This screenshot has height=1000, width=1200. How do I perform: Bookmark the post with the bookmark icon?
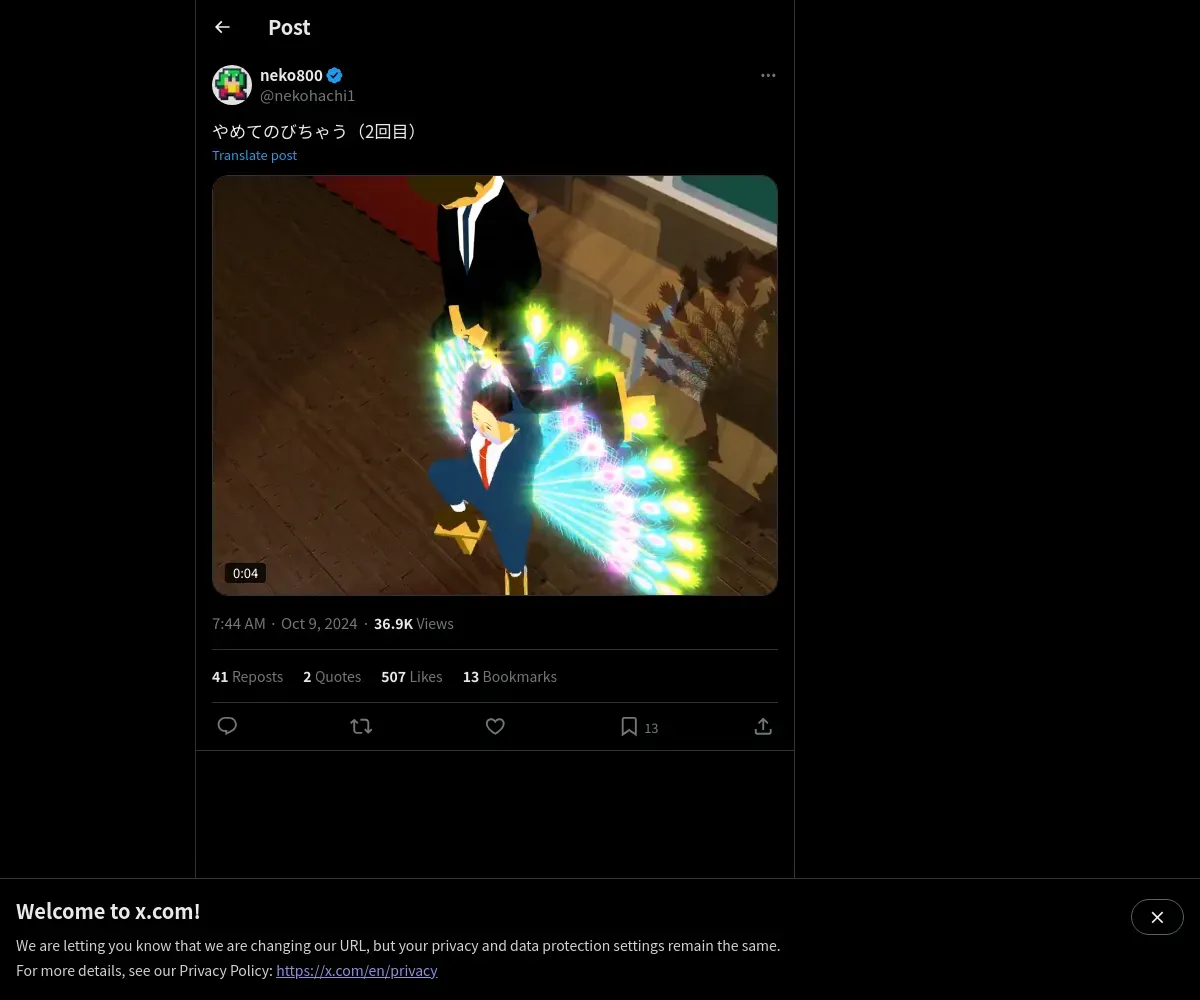pos(629,726)
